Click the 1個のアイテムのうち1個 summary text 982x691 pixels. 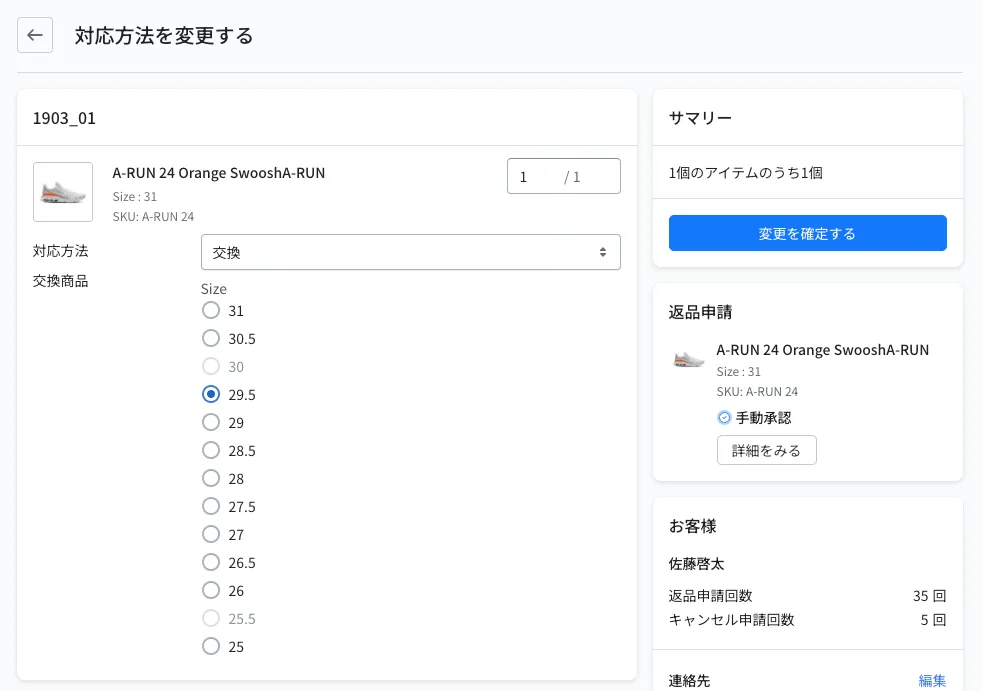click(x=745, y=173)
